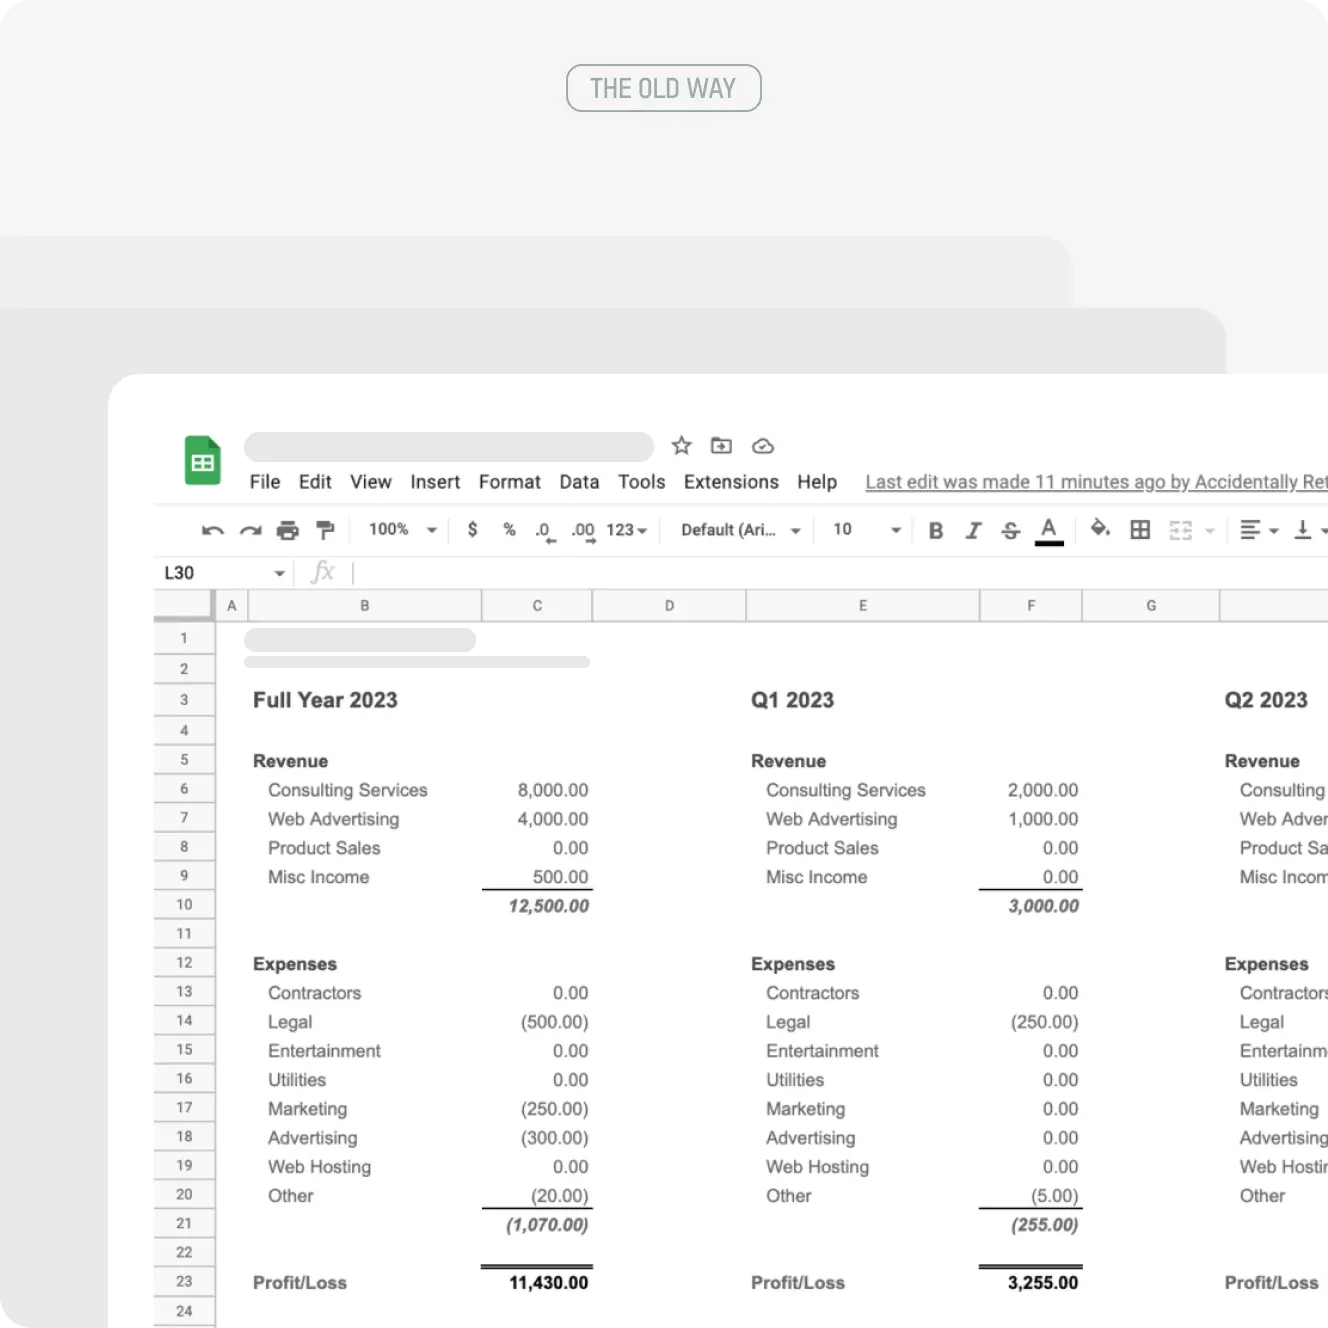Click the Google Sheets home logo
1328x1328 pixels.
203,461
